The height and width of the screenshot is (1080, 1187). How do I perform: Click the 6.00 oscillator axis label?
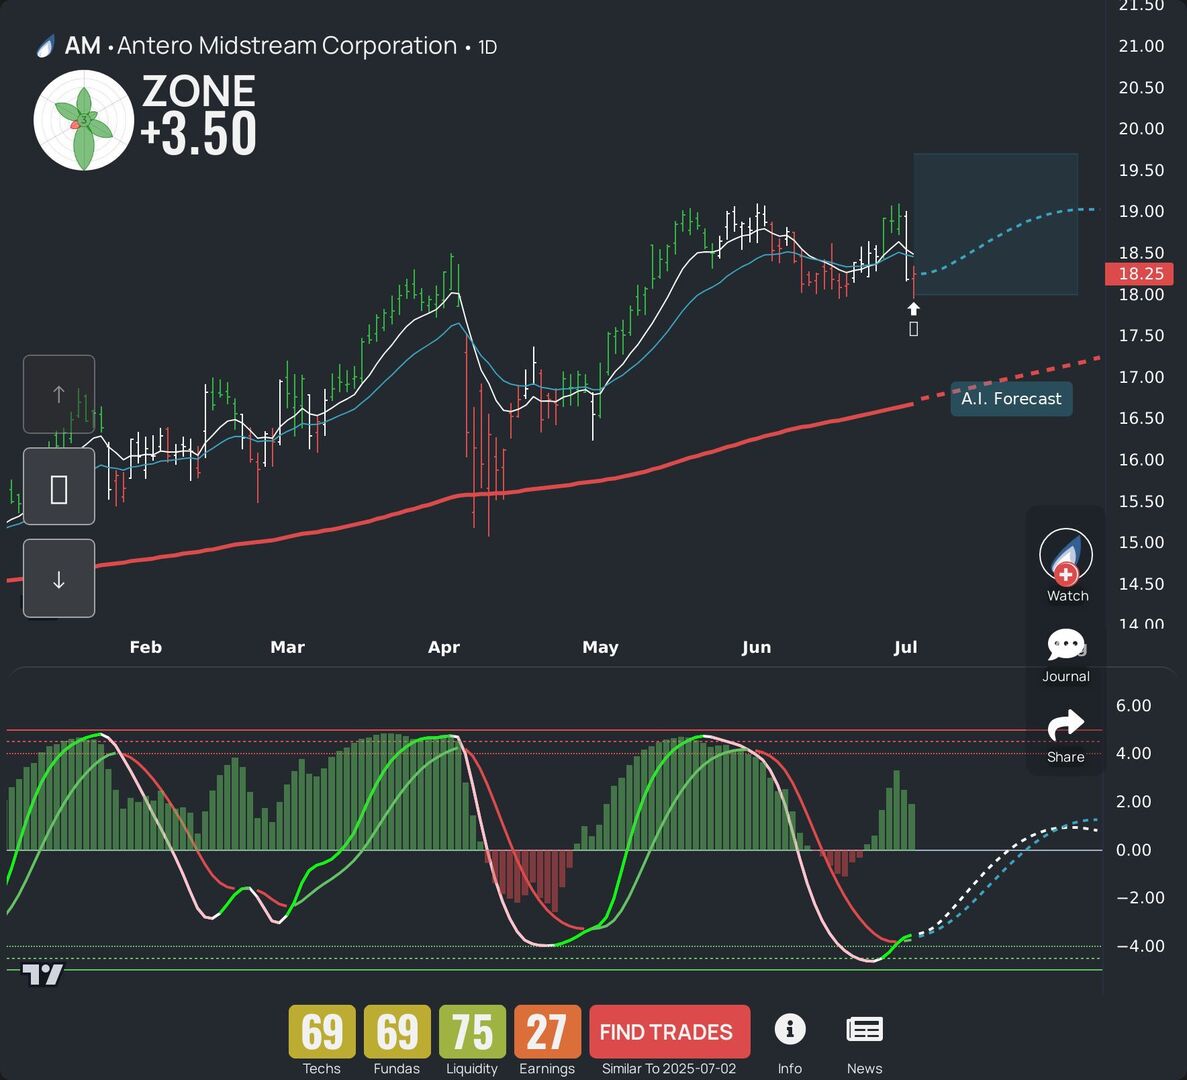[x=1133, y=705]
